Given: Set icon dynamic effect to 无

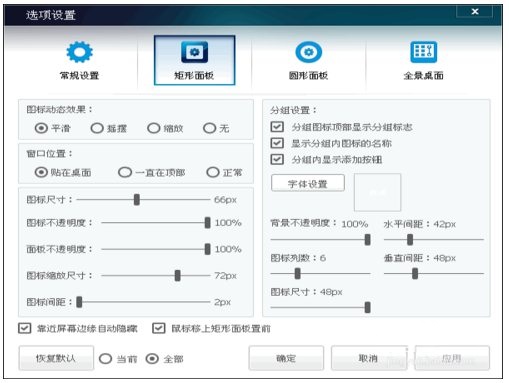Looking at the screenshot, I should coord(210,128).
